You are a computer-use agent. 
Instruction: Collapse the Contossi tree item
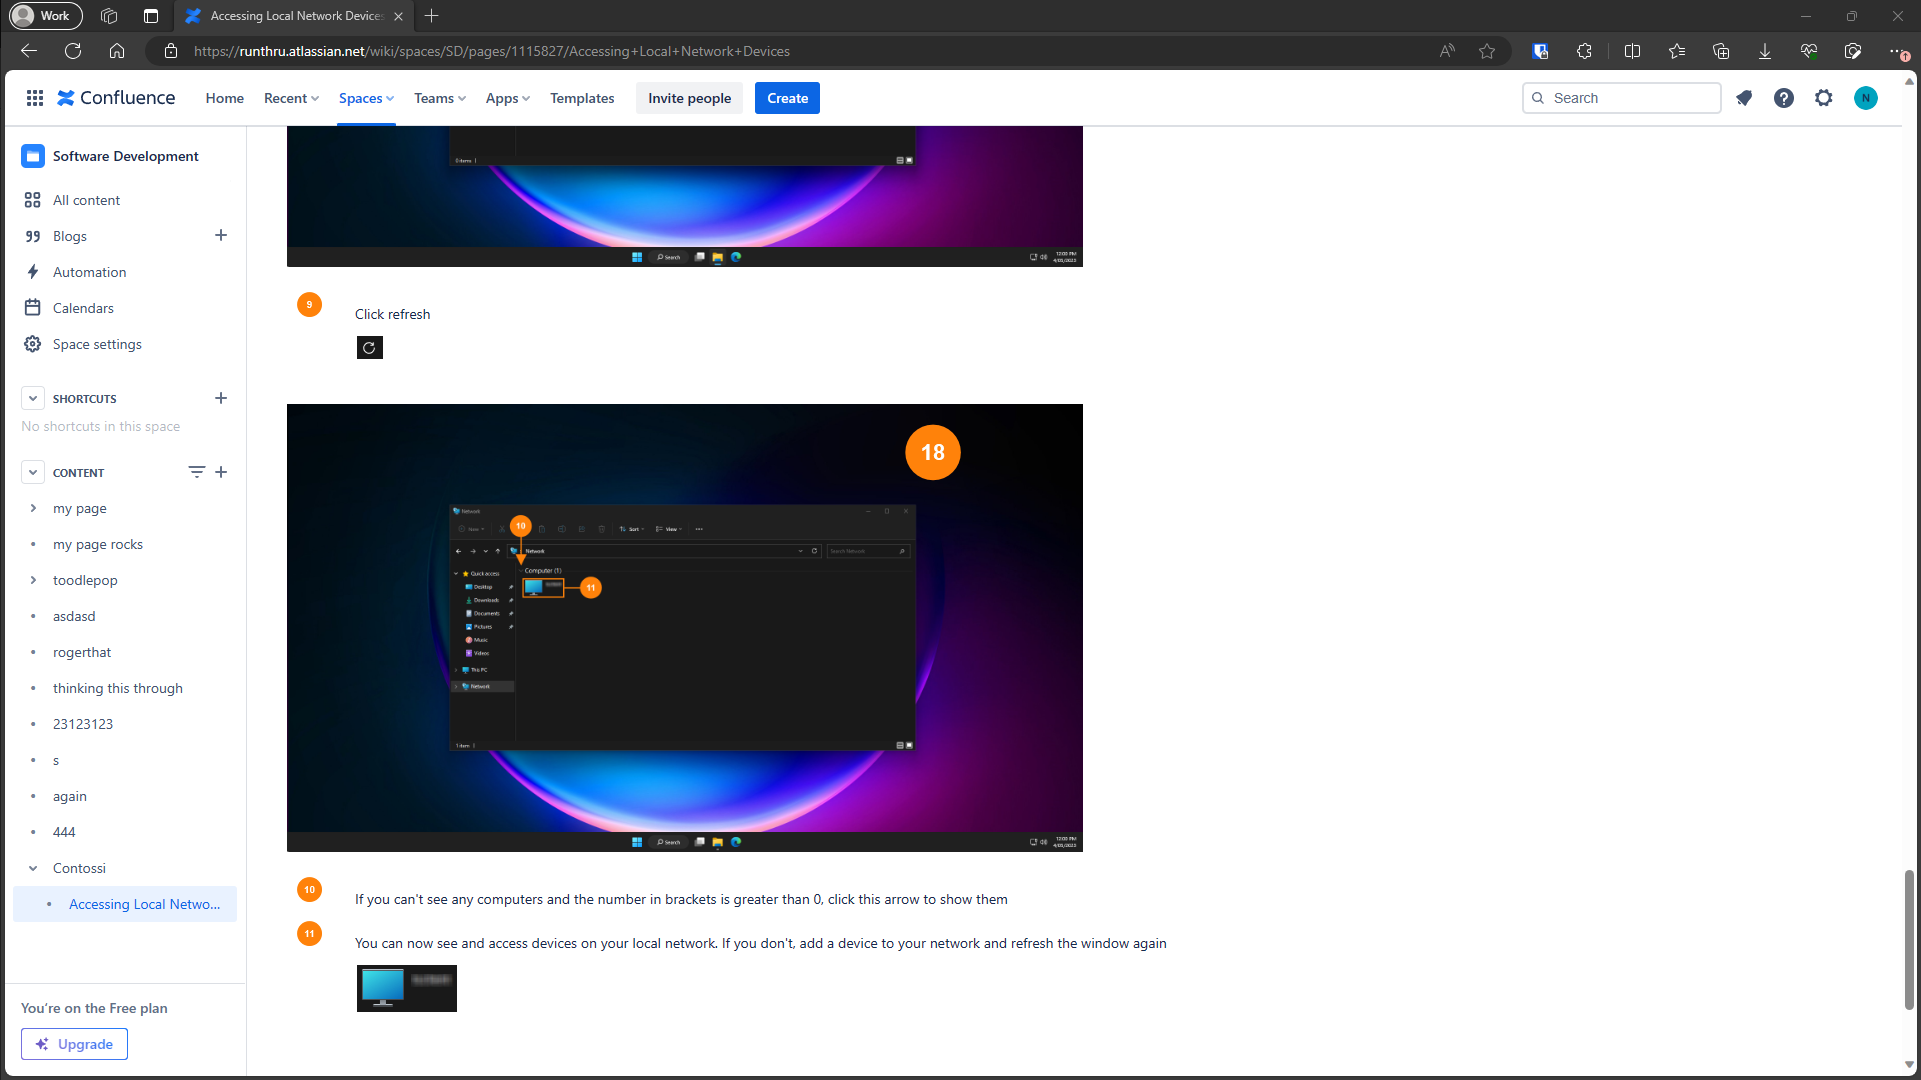(33, 868)
